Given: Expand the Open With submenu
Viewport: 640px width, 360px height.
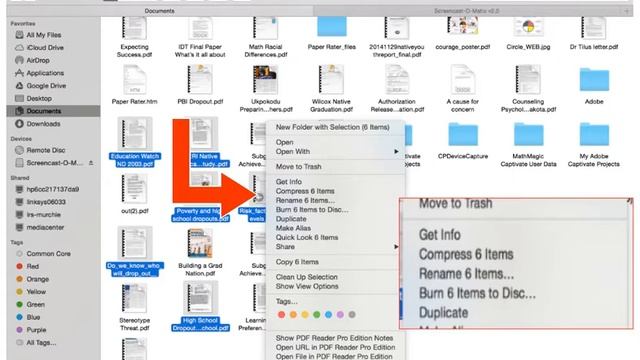Looking at the screenshot, I should click(336, 151).
